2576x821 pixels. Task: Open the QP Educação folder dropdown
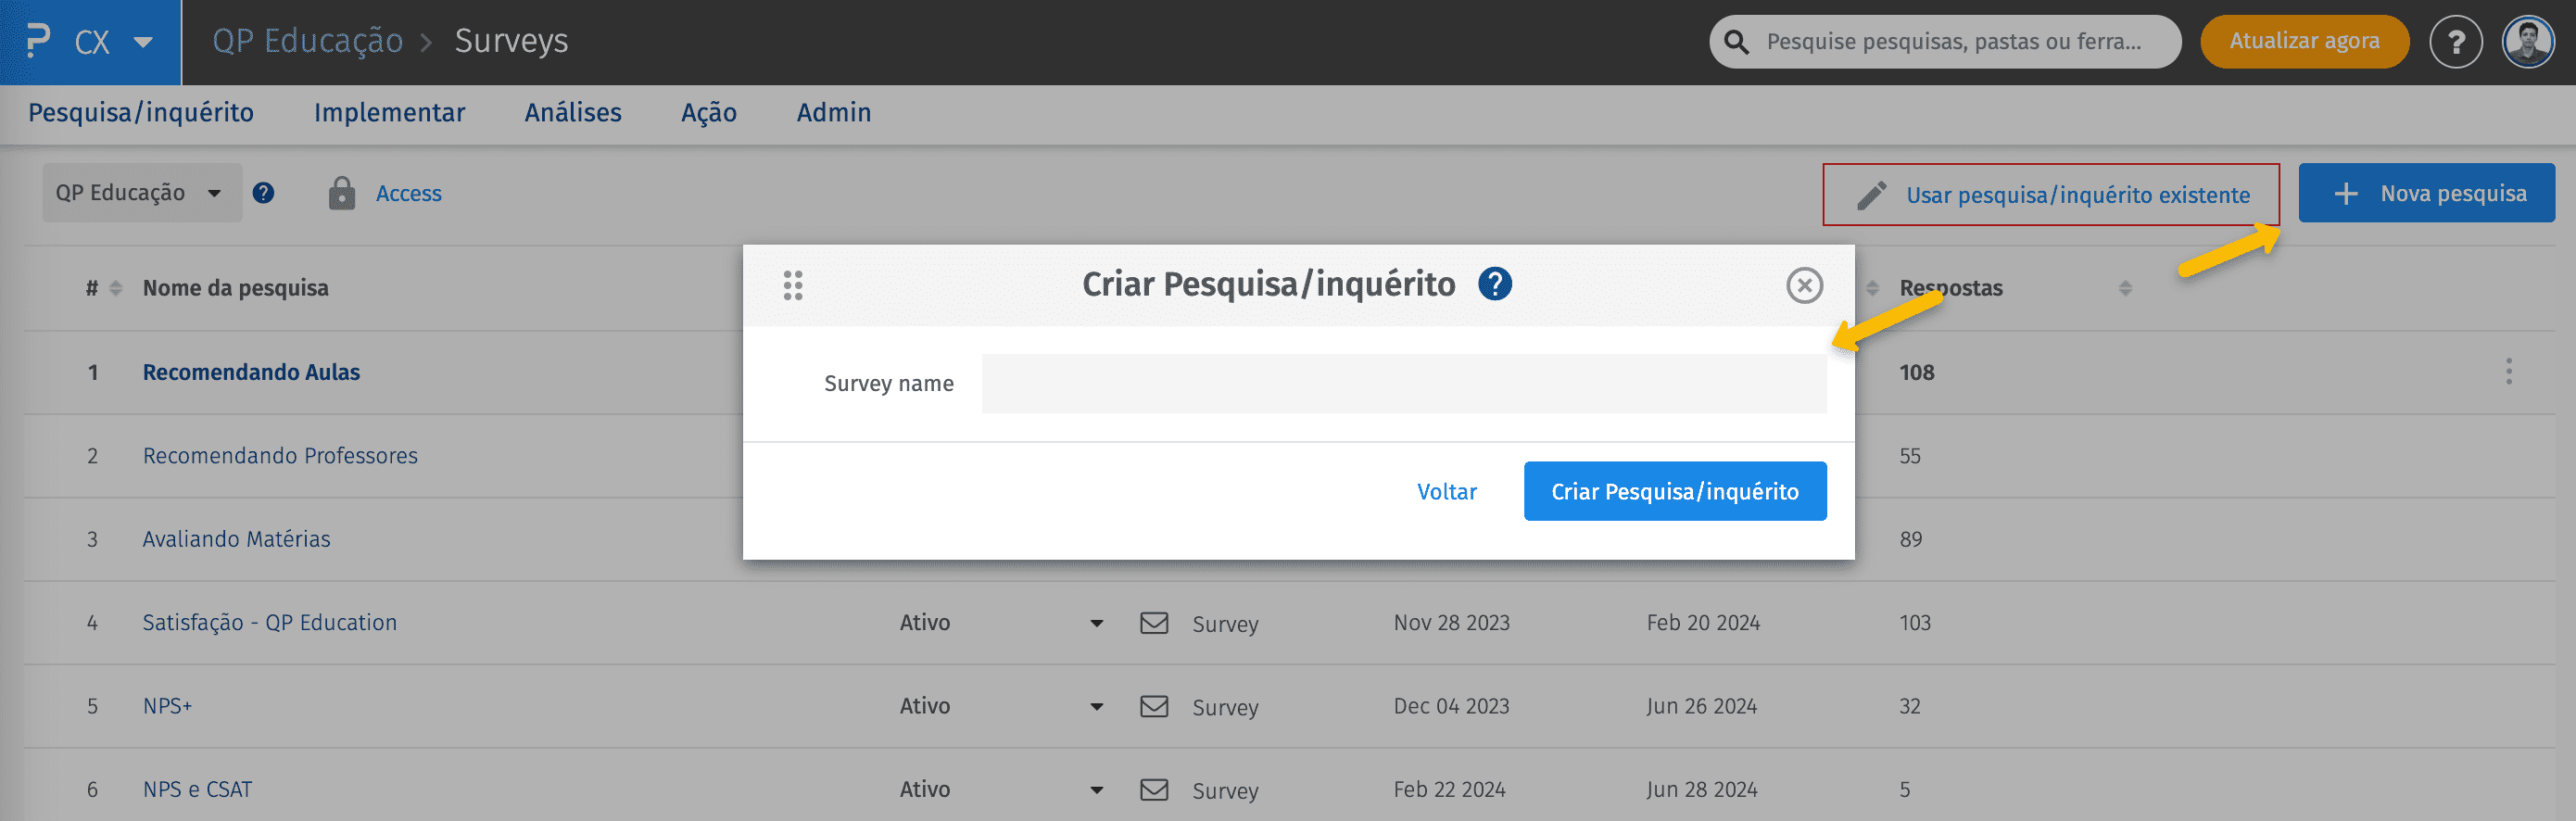141,193
